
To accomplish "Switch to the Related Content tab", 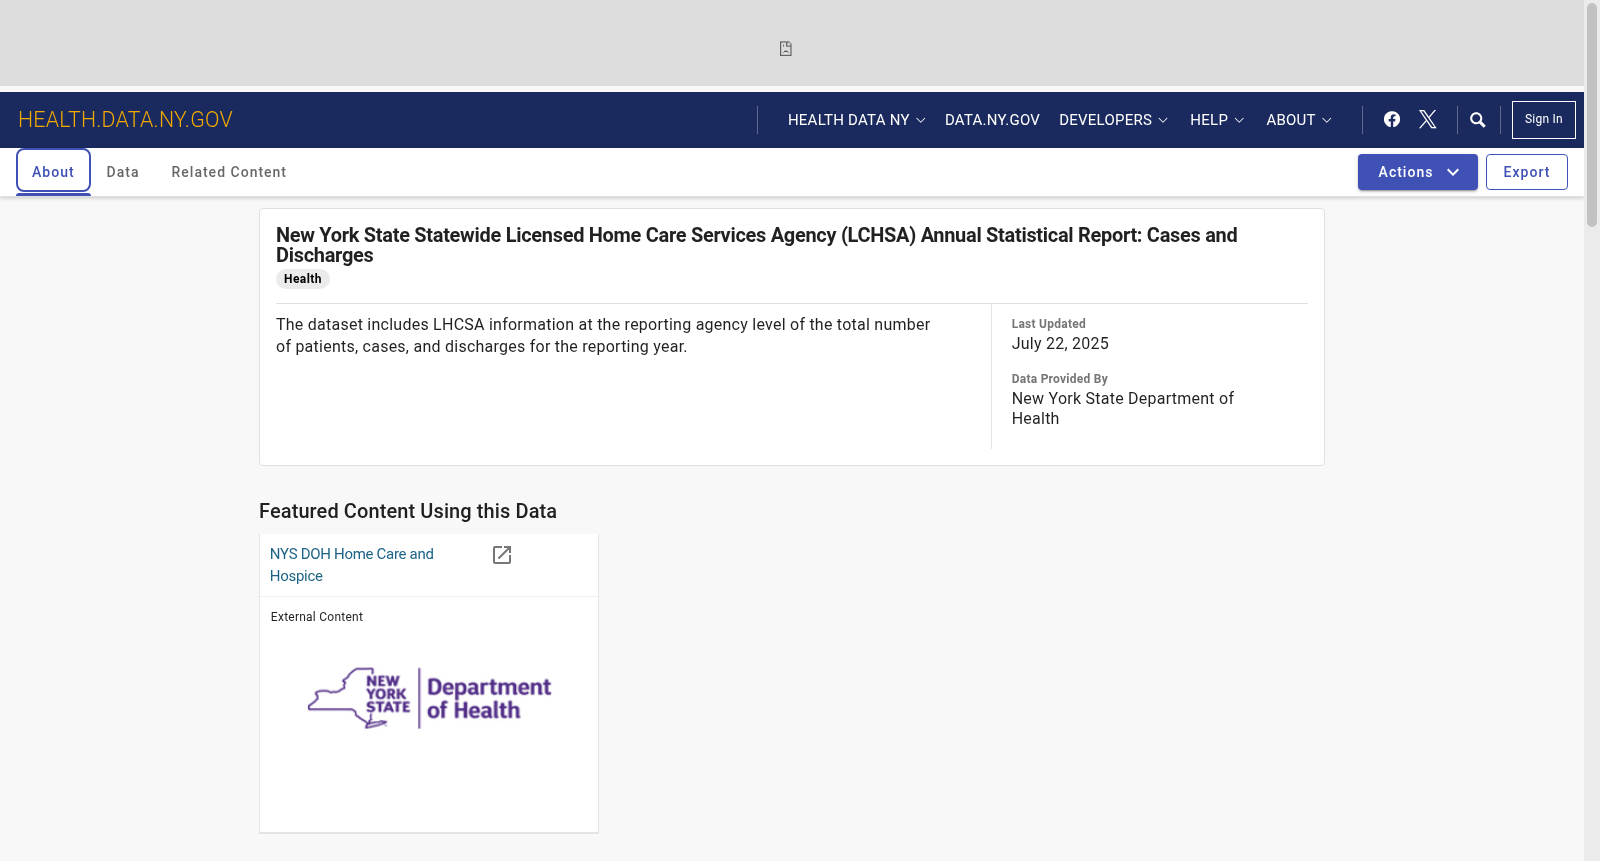I will [229, 172].
